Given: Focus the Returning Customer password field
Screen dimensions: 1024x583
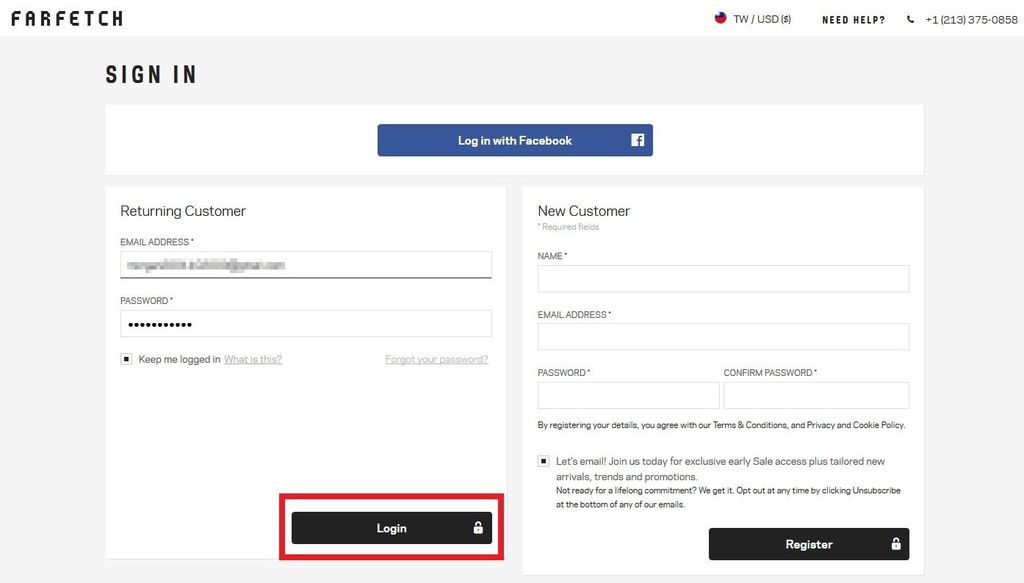Looking at the screenshot, I should pyautogui.click(x=306, y=324).
